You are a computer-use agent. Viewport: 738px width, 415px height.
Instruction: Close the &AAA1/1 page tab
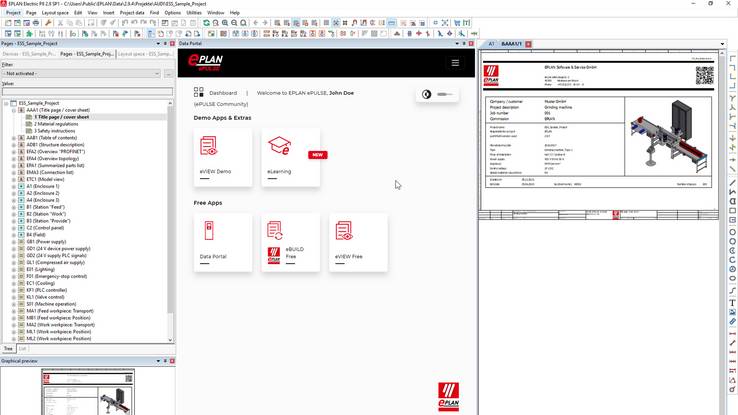(529, 44)
